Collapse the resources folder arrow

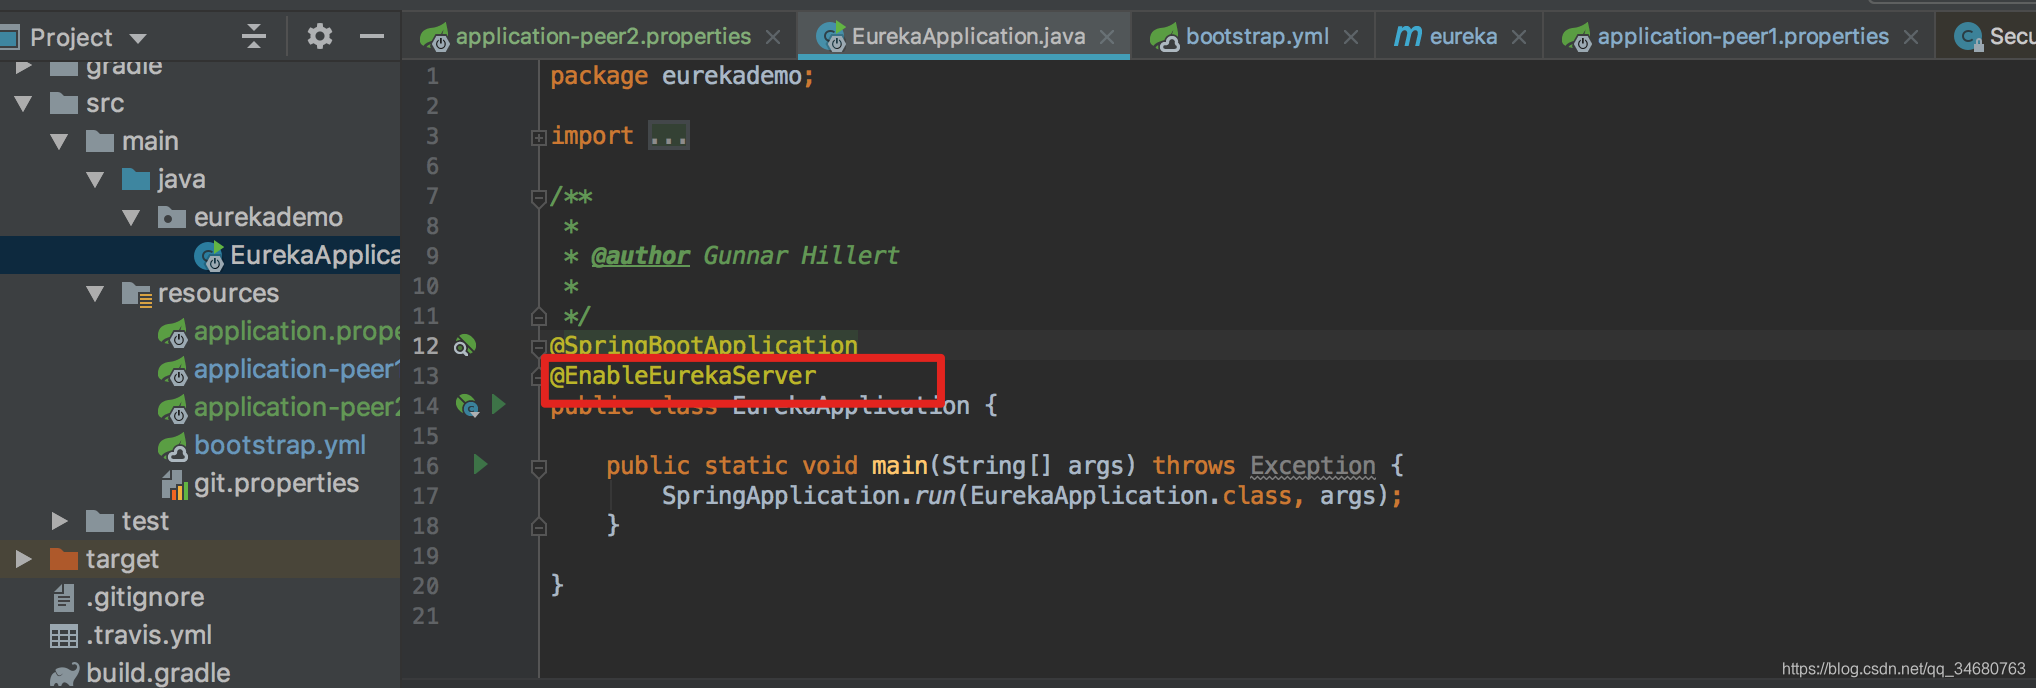click(96, 293)
